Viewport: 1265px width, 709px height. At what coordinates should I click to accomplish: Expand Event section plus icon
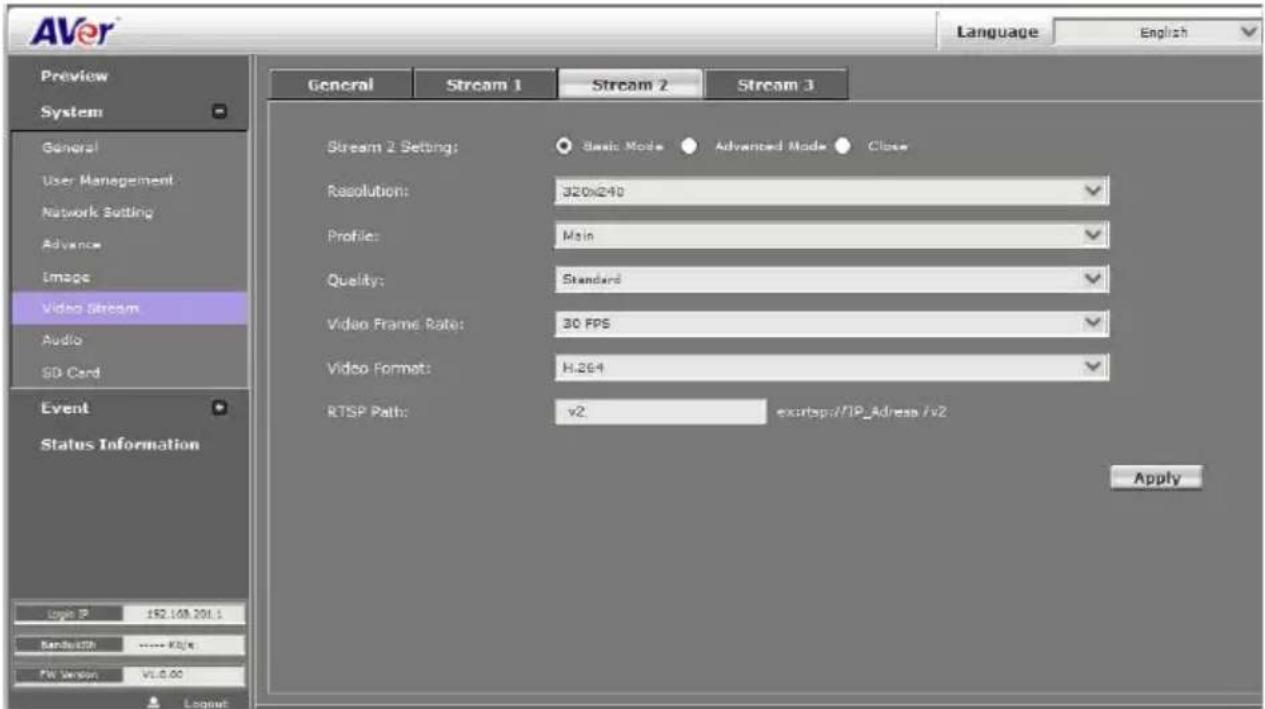coord(219,408)
